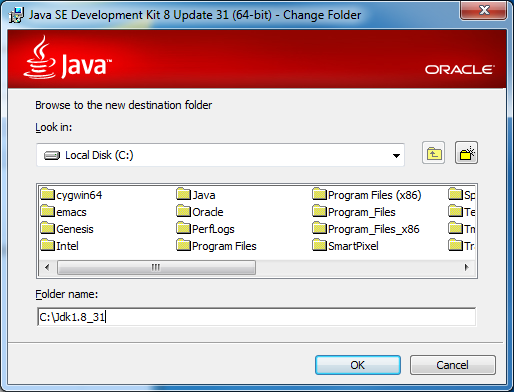The image size is (514, 392).
Task: Click the emacs folder name
Action: [71, 212]
